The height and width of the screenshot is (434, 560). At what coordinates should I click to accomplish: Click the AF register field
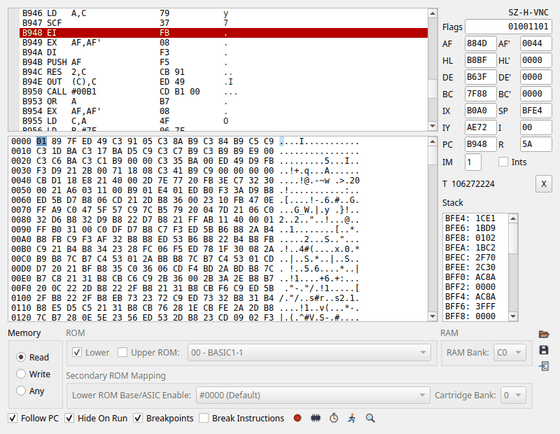pos(480,44)
